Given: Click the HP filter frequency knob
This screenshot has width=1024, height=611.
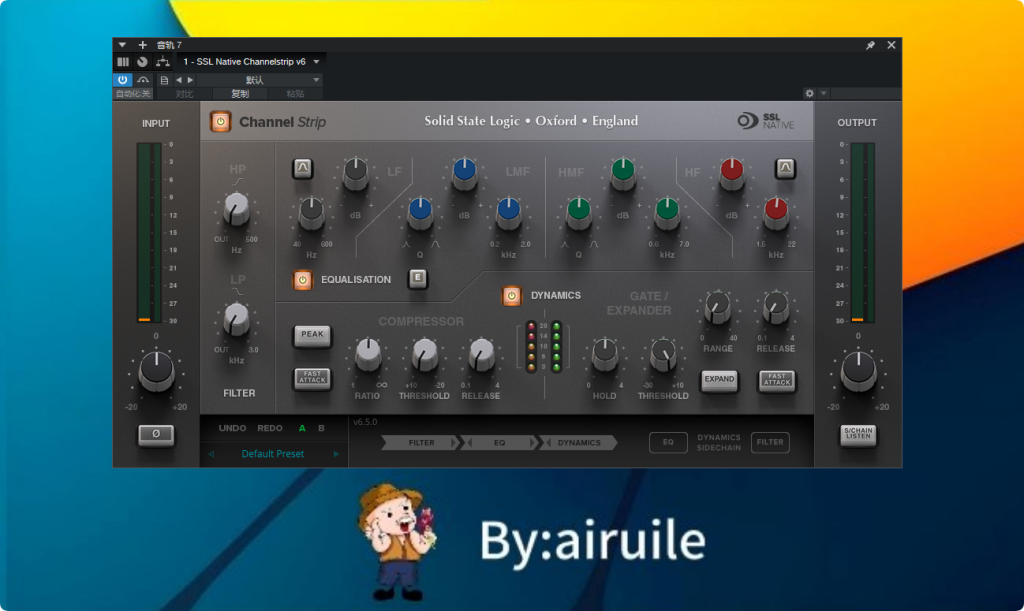Looking at the screenshot, I should (x=236, y=209).
